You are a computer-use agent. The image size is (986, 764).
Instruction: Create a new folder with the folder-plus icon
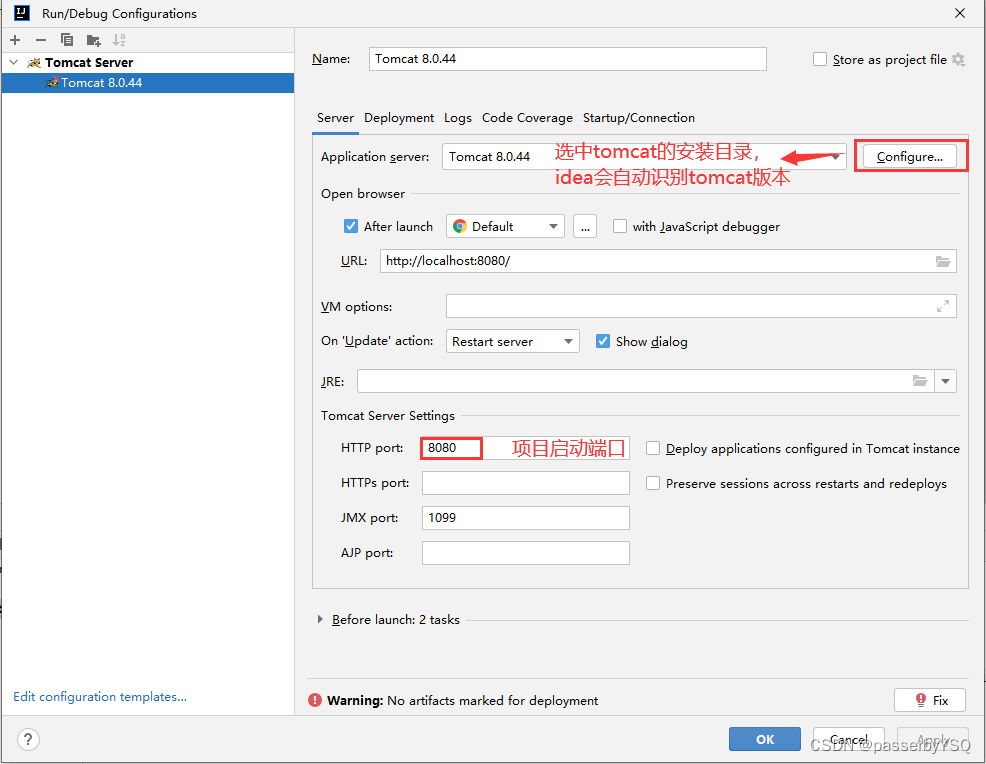click(x=94, y=40)
